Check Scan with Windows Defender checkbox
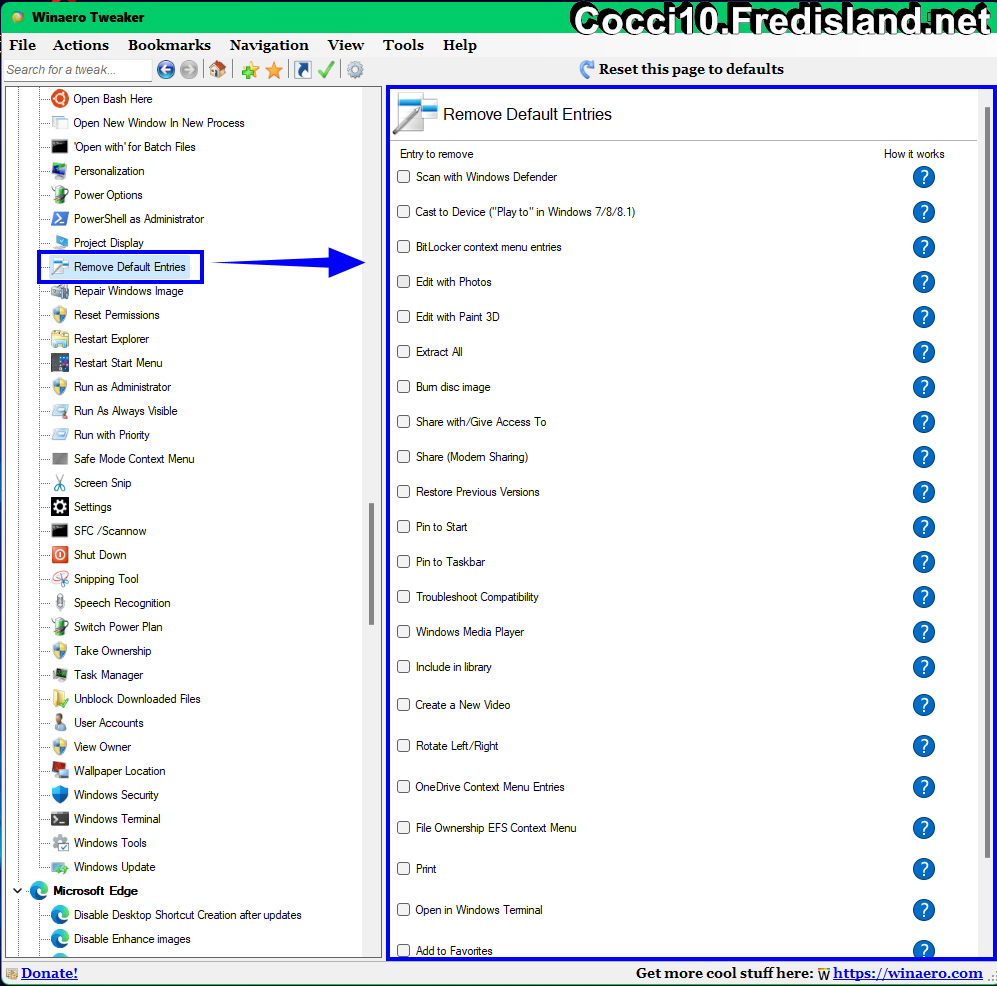Image resolution: width=997 pixels, height=986 pixels. click(x=403, y=176)
